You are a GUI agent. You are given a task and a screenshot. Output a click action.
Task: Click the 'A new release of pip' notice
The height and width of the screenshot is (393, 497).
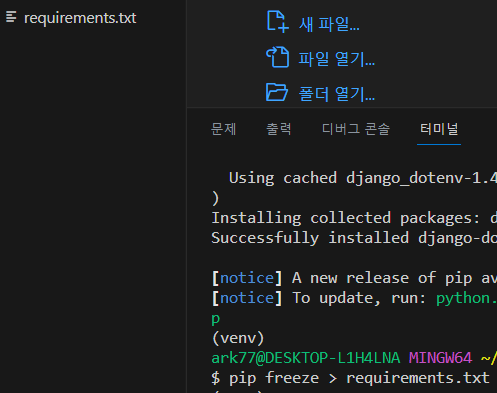click(x=354, y=278)
